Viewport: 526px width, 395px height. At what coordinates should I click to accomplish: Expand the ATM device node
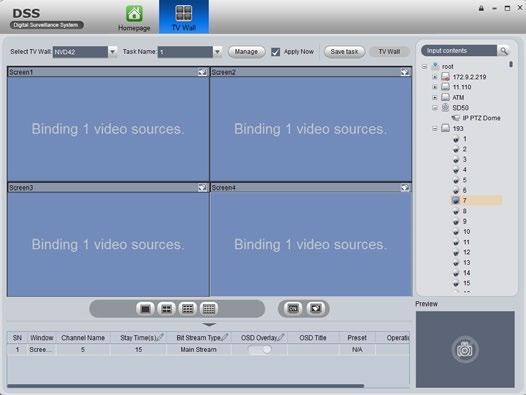tap(435, 97)
